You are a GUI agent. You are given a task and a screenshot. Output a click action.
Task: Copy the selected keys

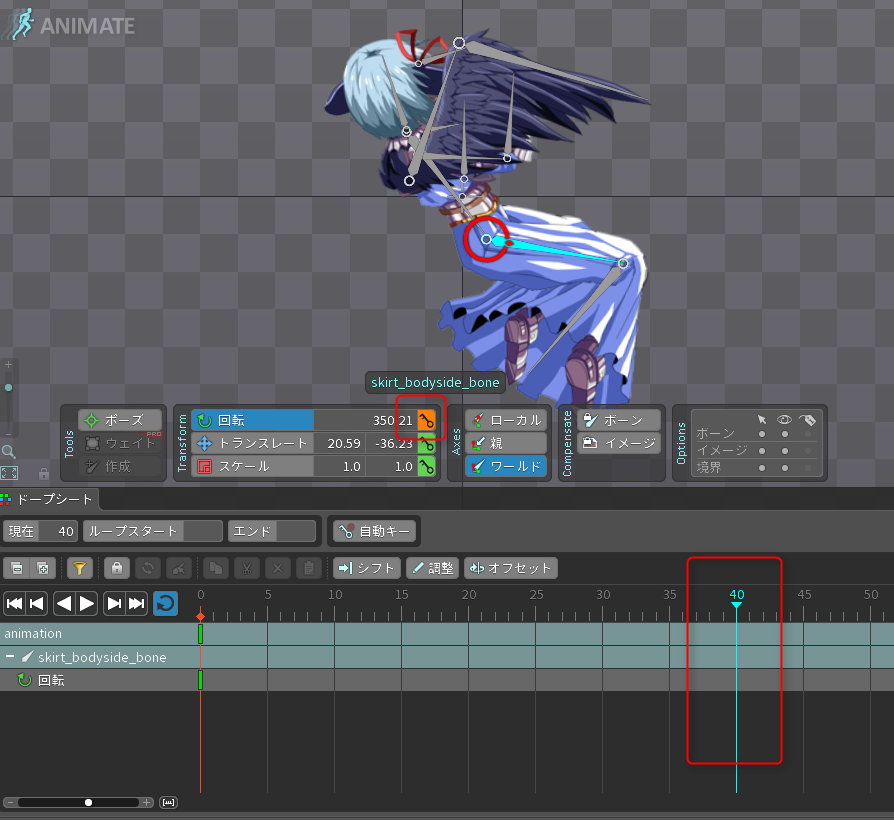point(216,568)
